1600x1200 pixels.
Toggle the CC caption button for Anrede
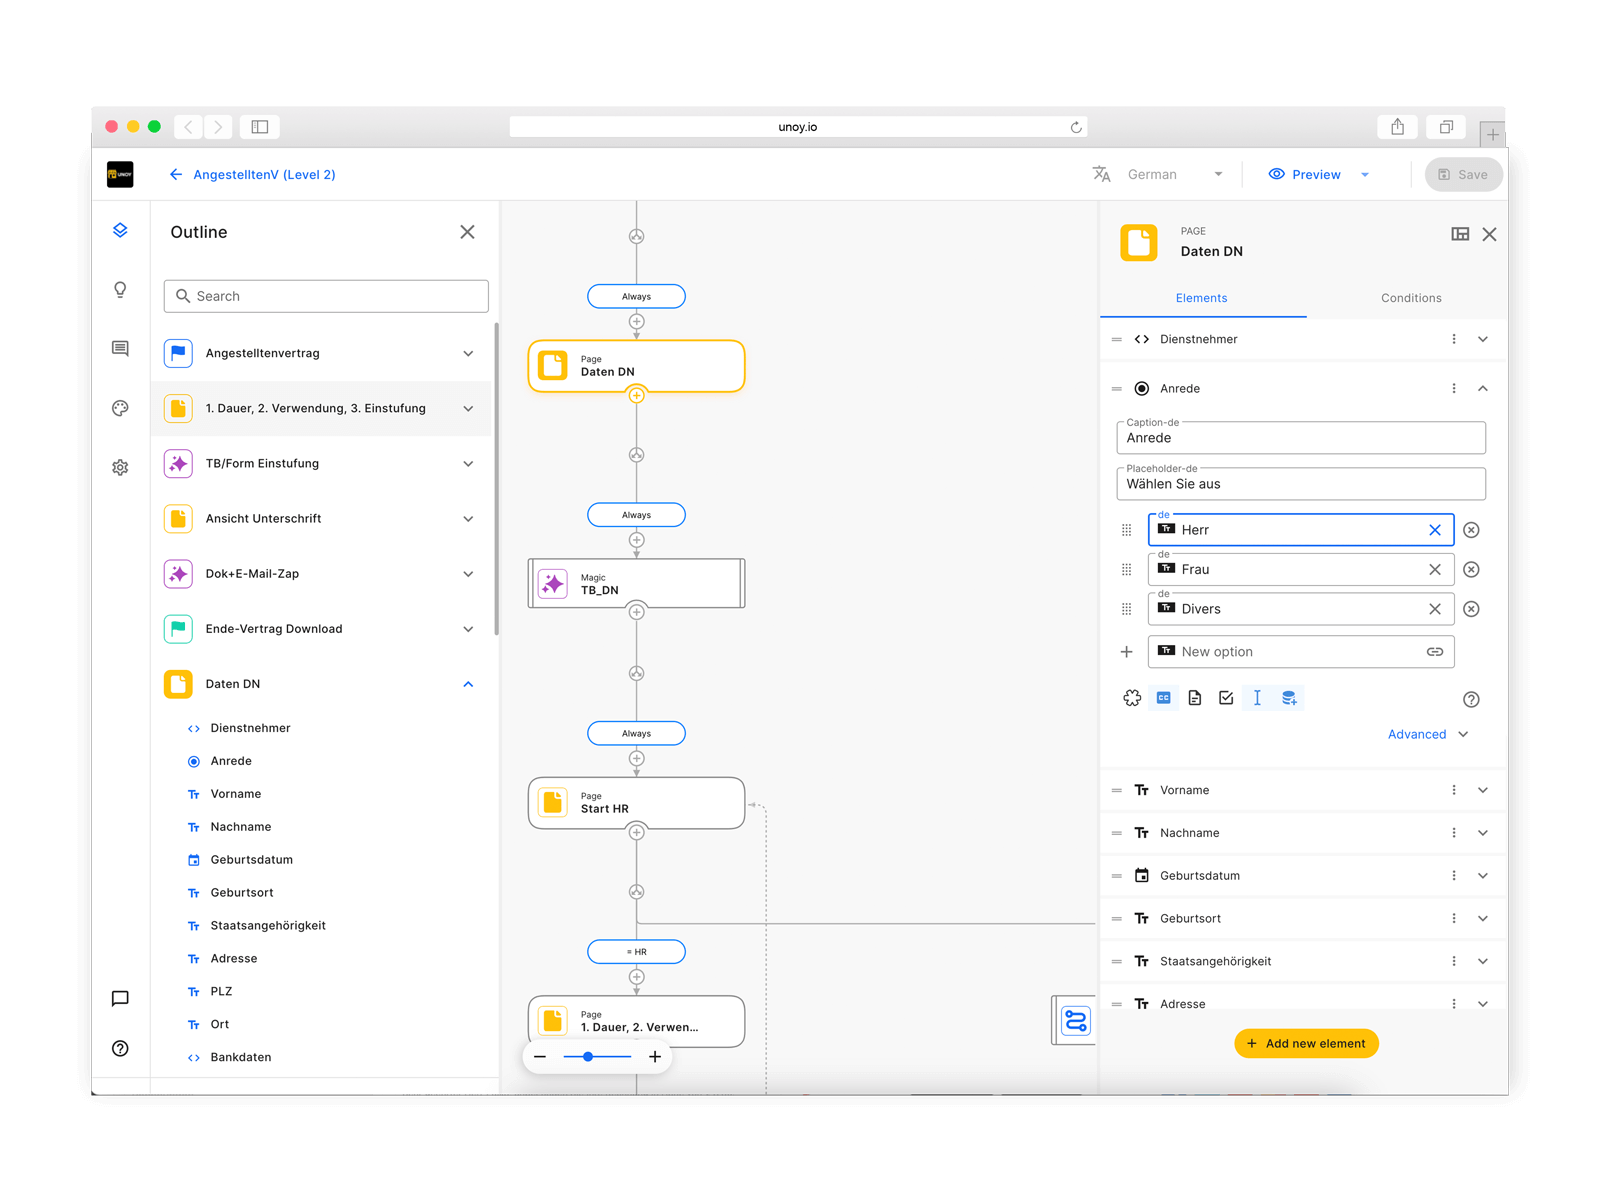pyautogui.click(x=1163, y=698)
